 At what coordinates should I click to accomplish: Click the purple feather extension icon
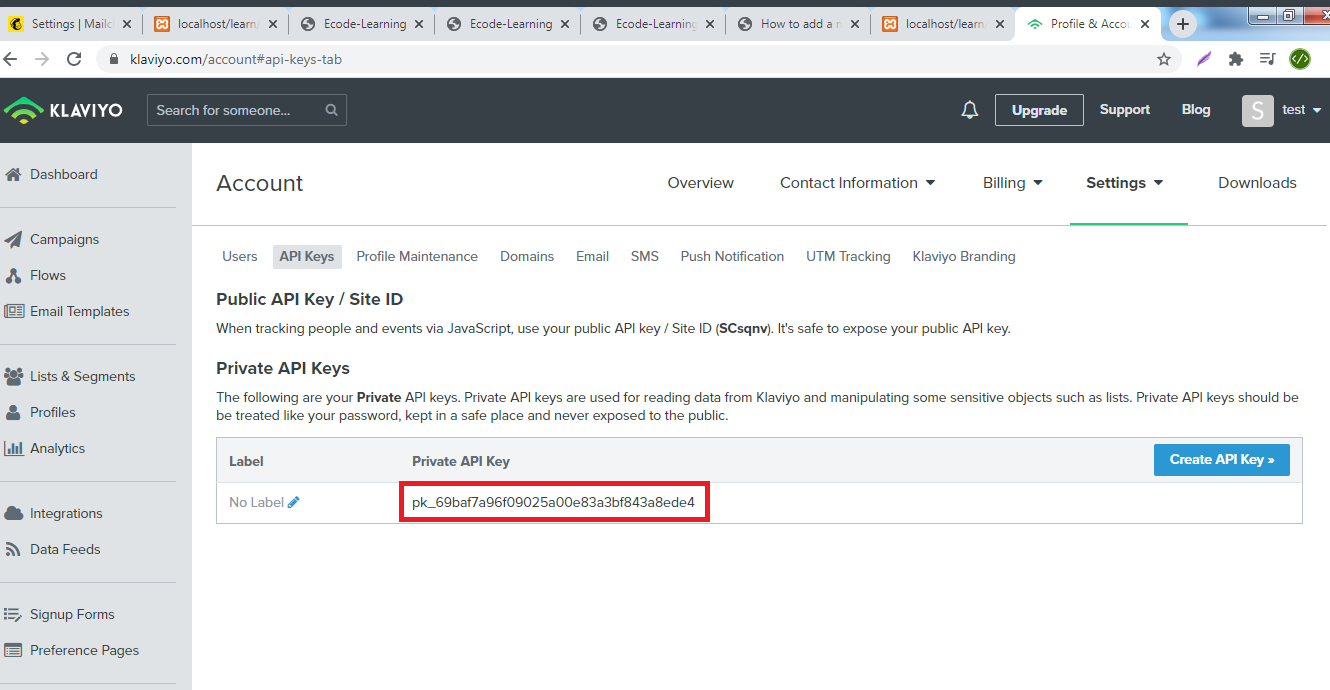pos(1204,59)
